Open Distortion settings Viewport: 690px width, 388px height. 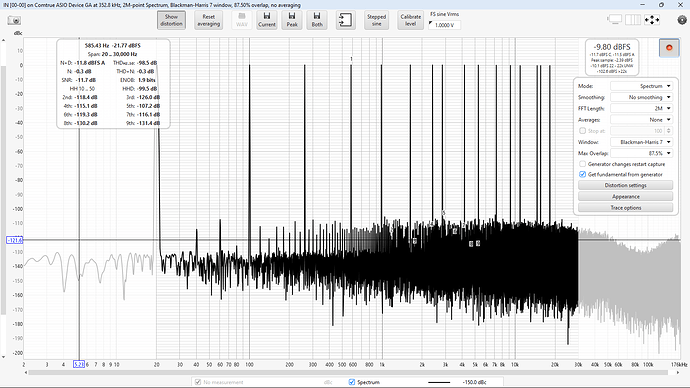[x=625, y=185]
